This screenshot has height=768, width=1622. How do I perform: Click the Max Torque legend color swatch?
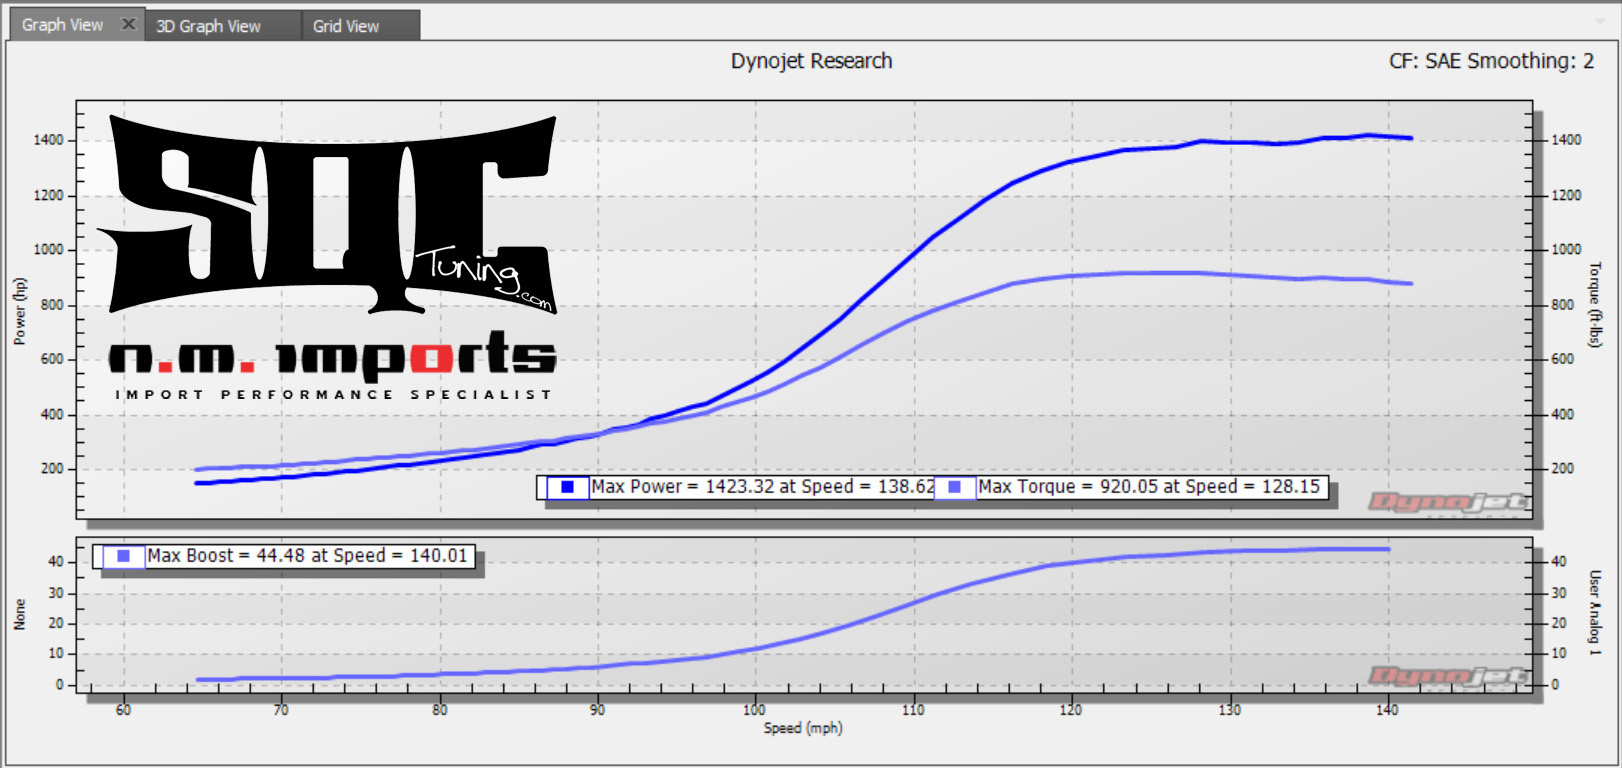pyautogui.click(x=955, y=487)
